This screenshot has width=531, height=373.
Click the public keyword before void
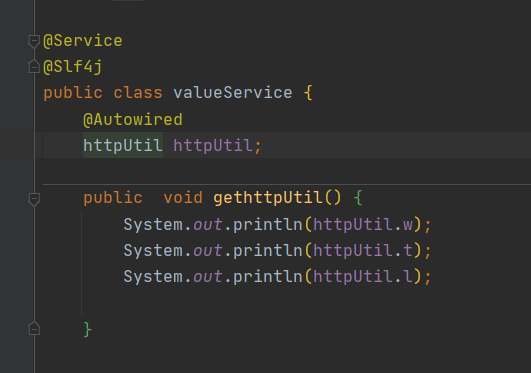[x=113, y=198]
